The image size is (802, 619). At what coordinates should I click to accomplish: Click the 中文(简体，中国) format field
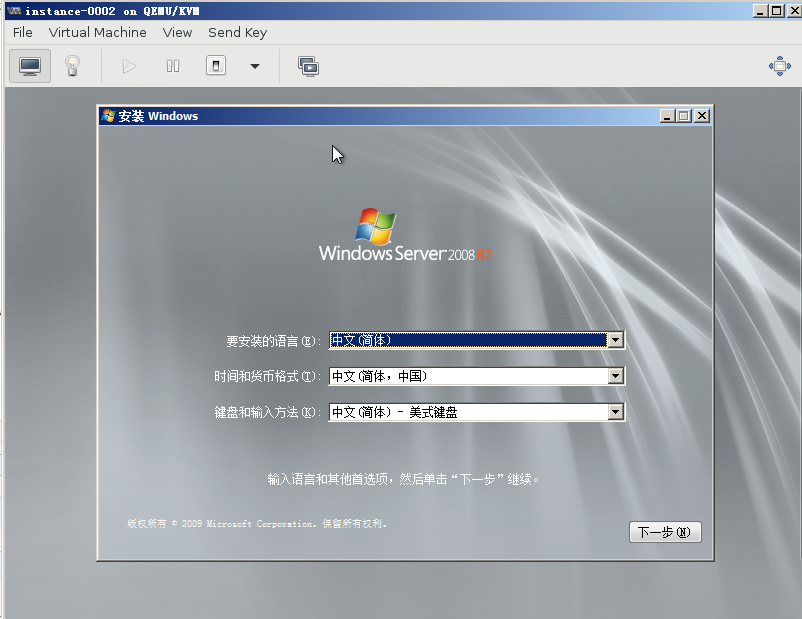476,376
